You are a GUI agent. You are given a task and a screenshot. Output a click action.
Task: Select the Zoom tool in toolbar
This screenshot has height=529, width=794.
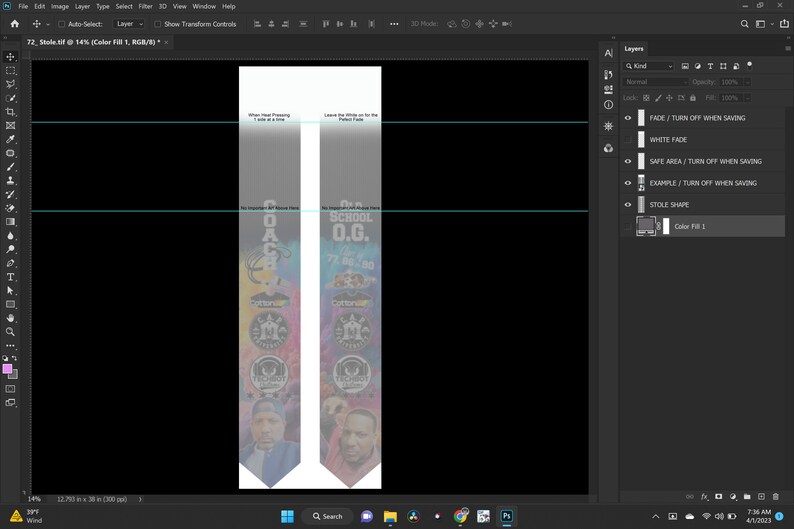10,332
